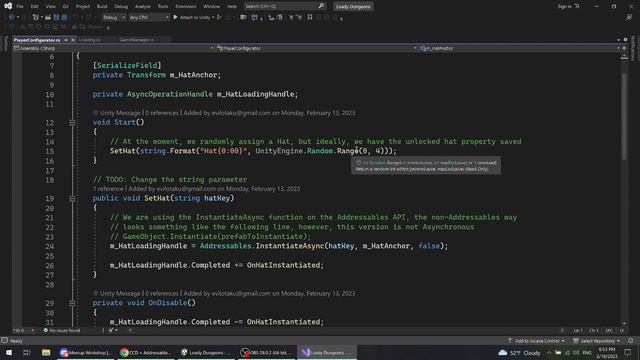Viewport: 640px width, 360px height.
Task: Open the Build menu
Action: 102,6
